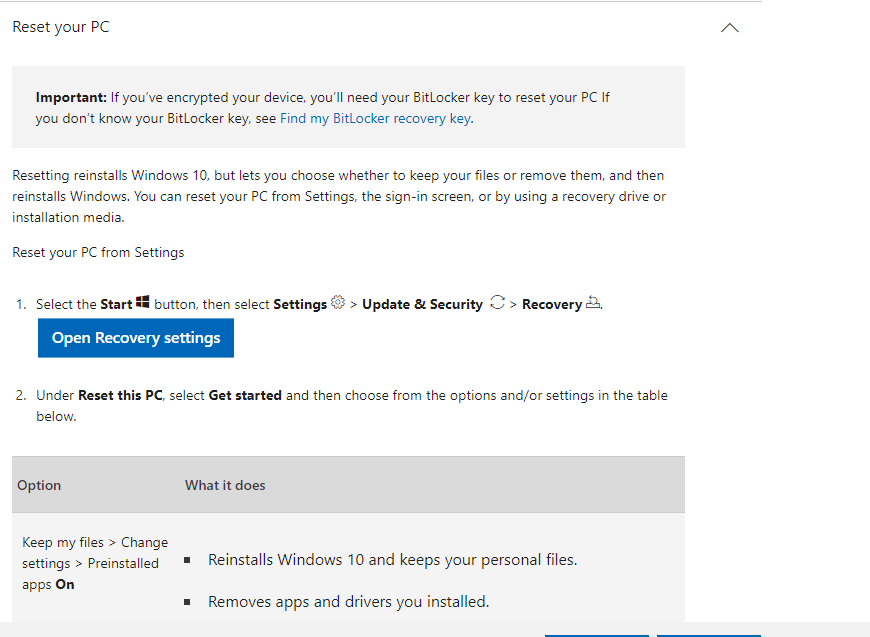Click the Windows Start logo icon
This screenshot has height=637, width=870.
tap(143, 302)
